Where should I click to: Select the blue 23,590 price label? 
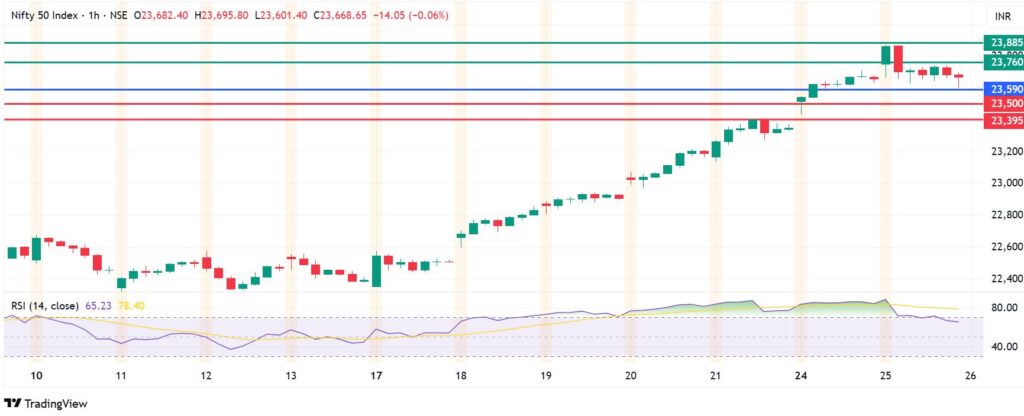1003,90
